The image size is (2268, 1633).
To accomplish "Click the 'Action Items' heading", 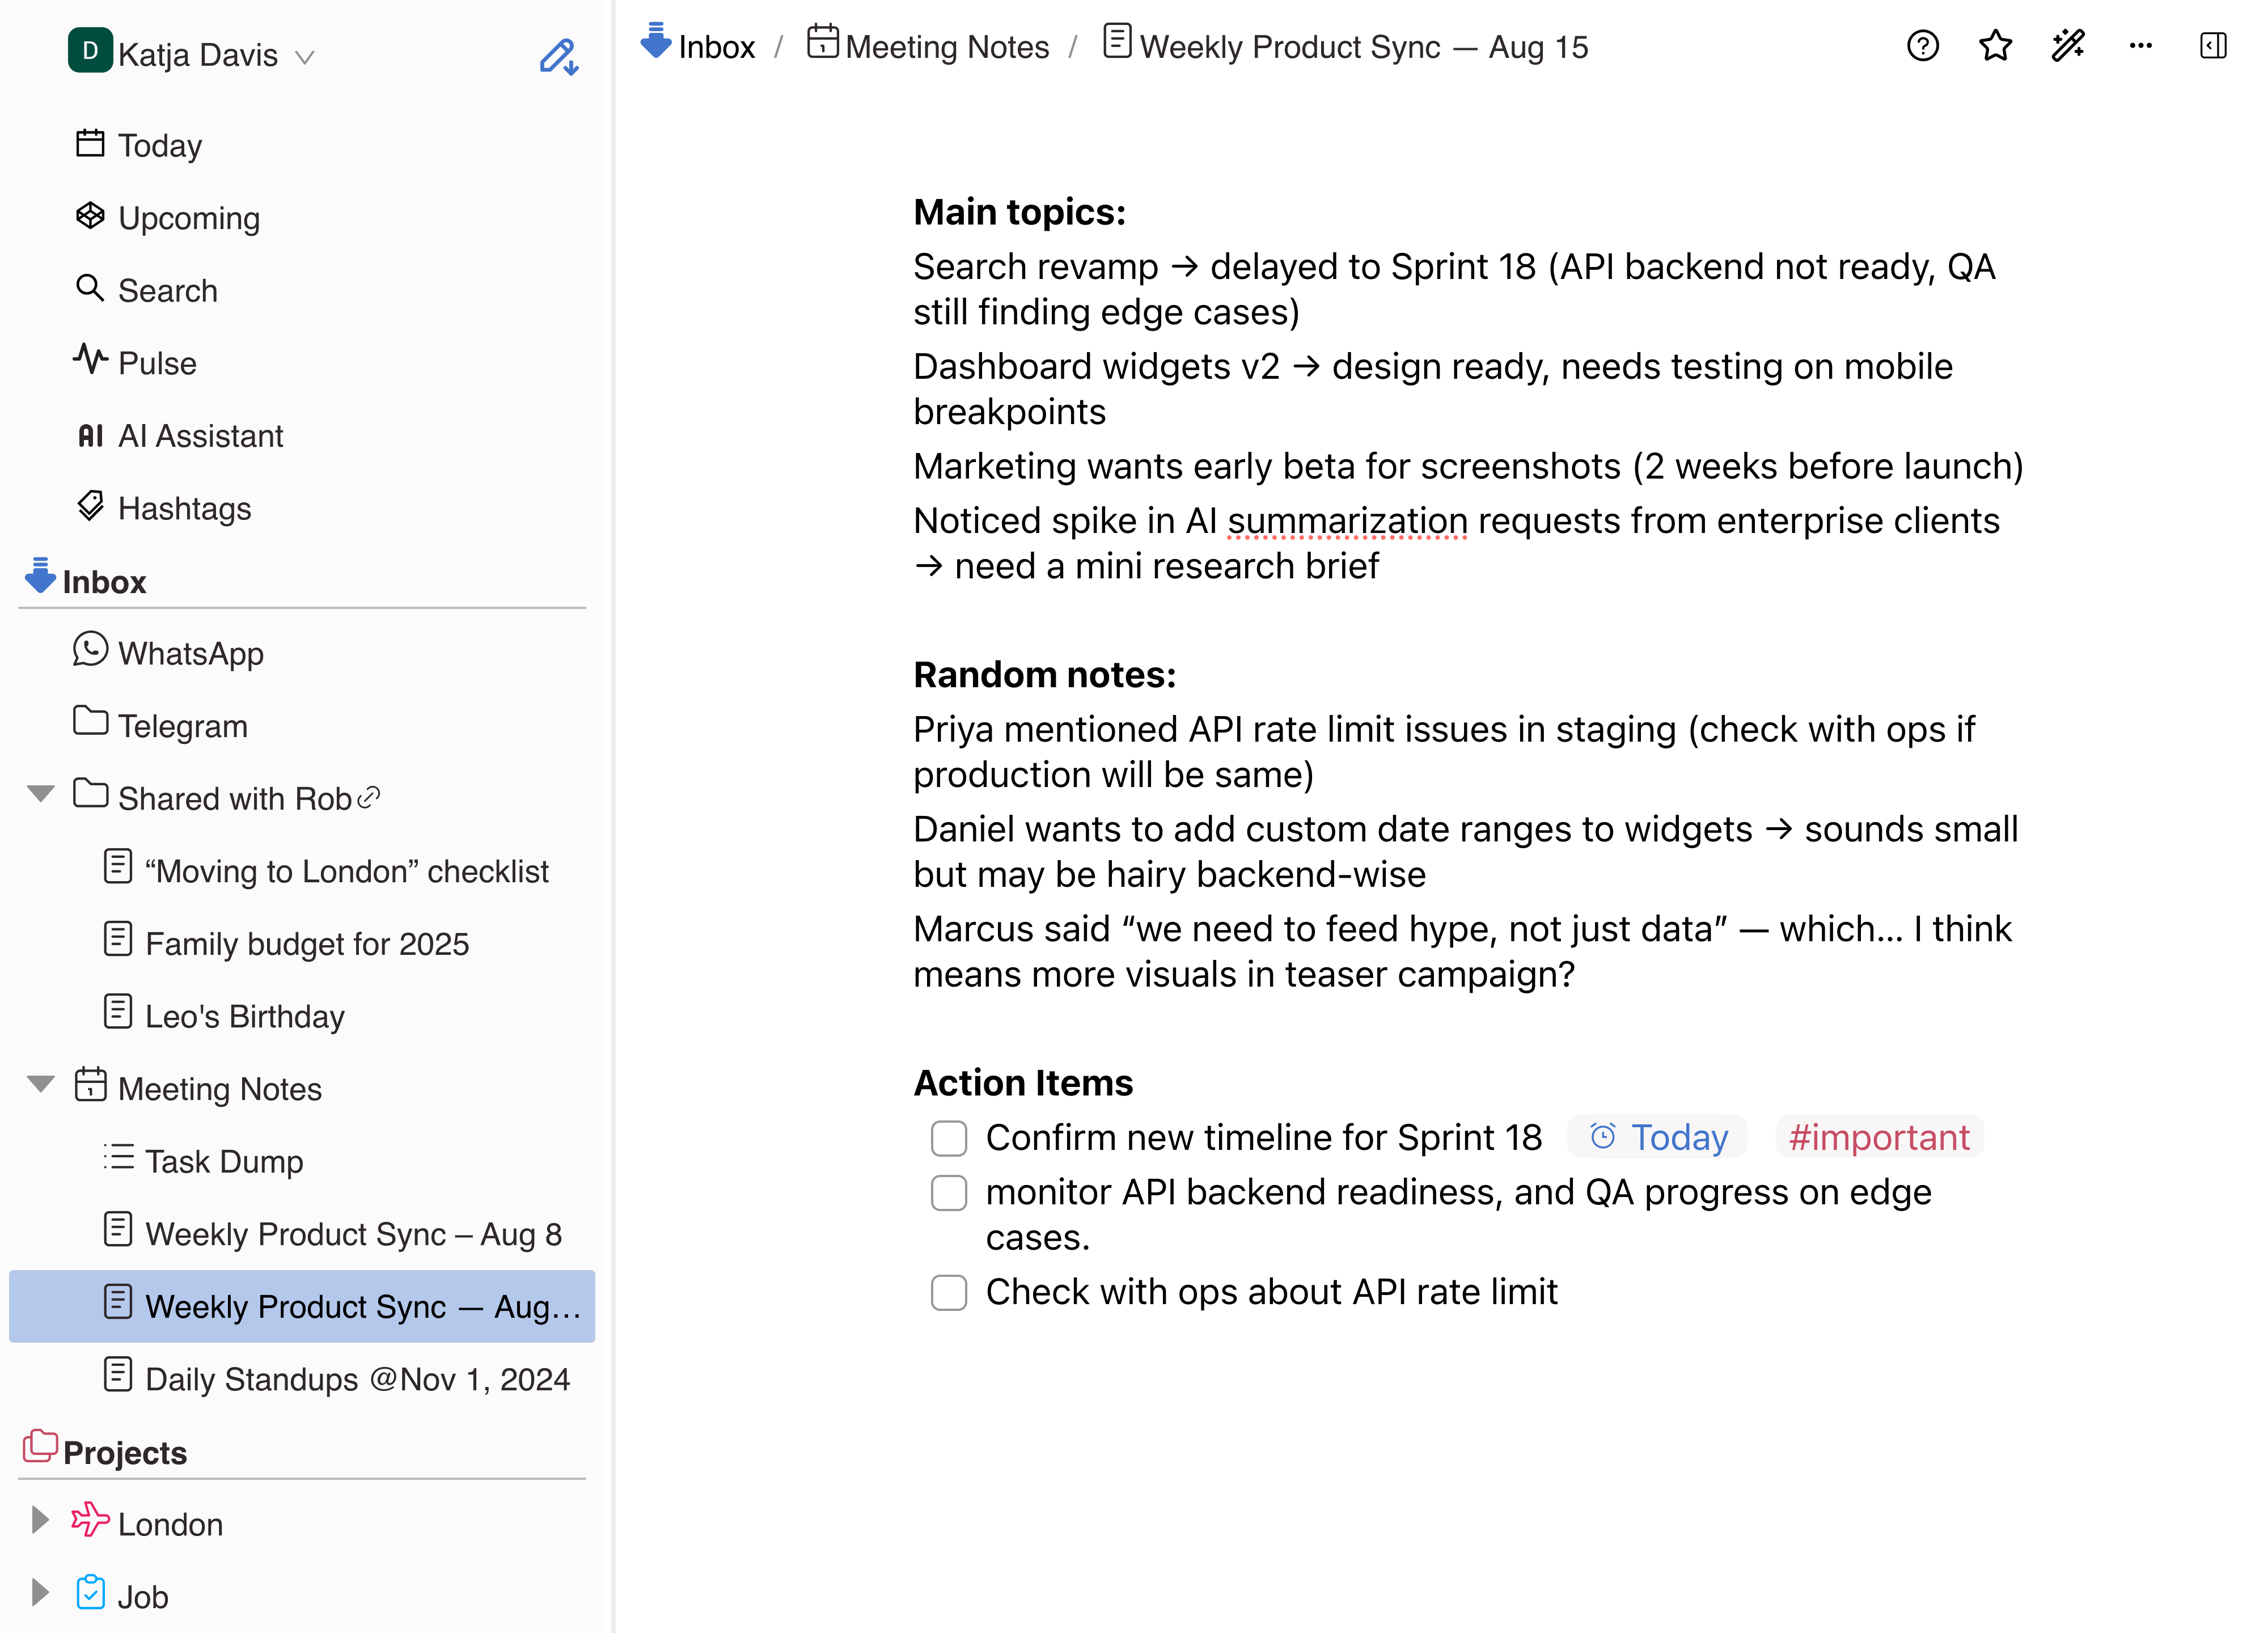I will click(1023, 1083).
